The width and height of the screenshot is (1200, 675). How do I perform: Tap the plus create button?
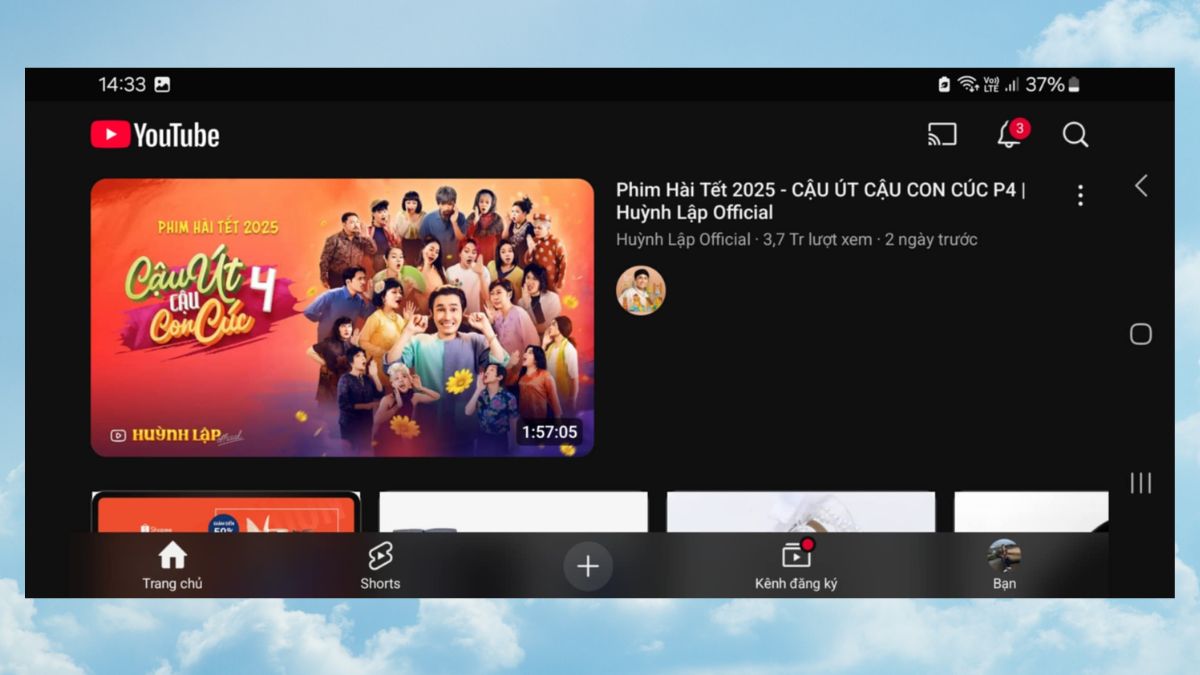(x=588, y=567)
